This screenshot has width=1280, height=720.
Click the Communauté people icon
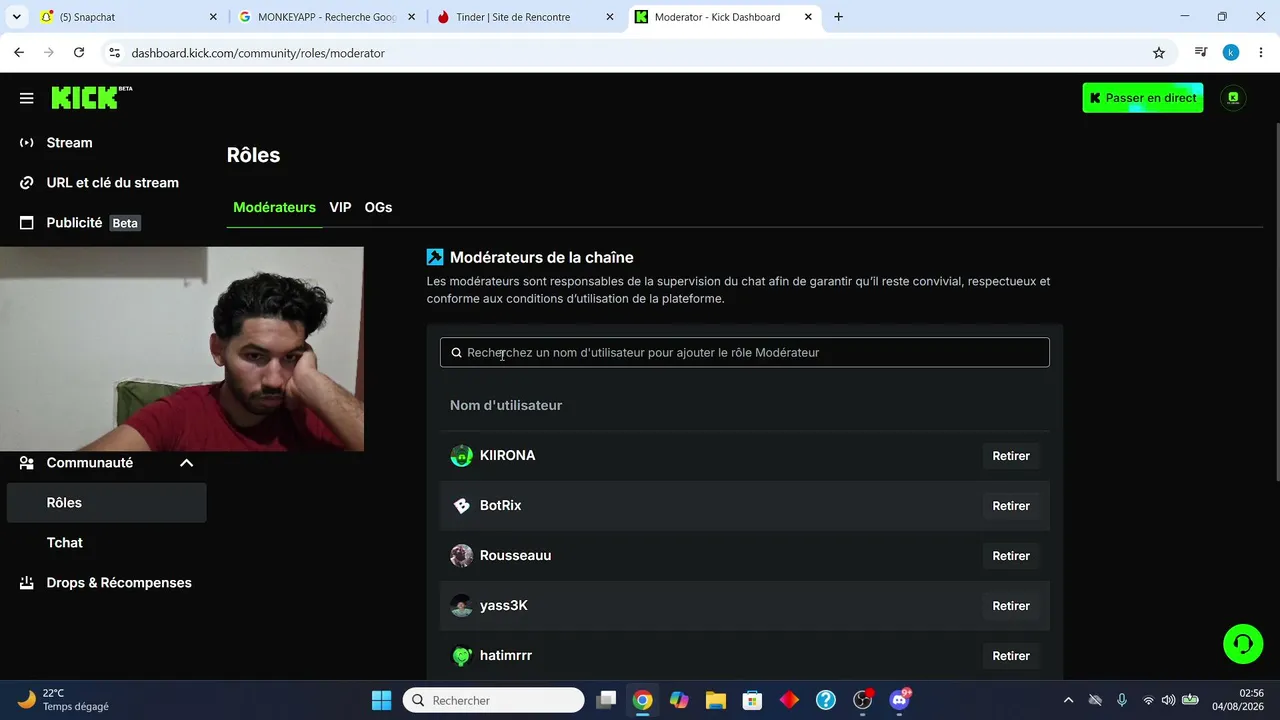tap(27, 463)
